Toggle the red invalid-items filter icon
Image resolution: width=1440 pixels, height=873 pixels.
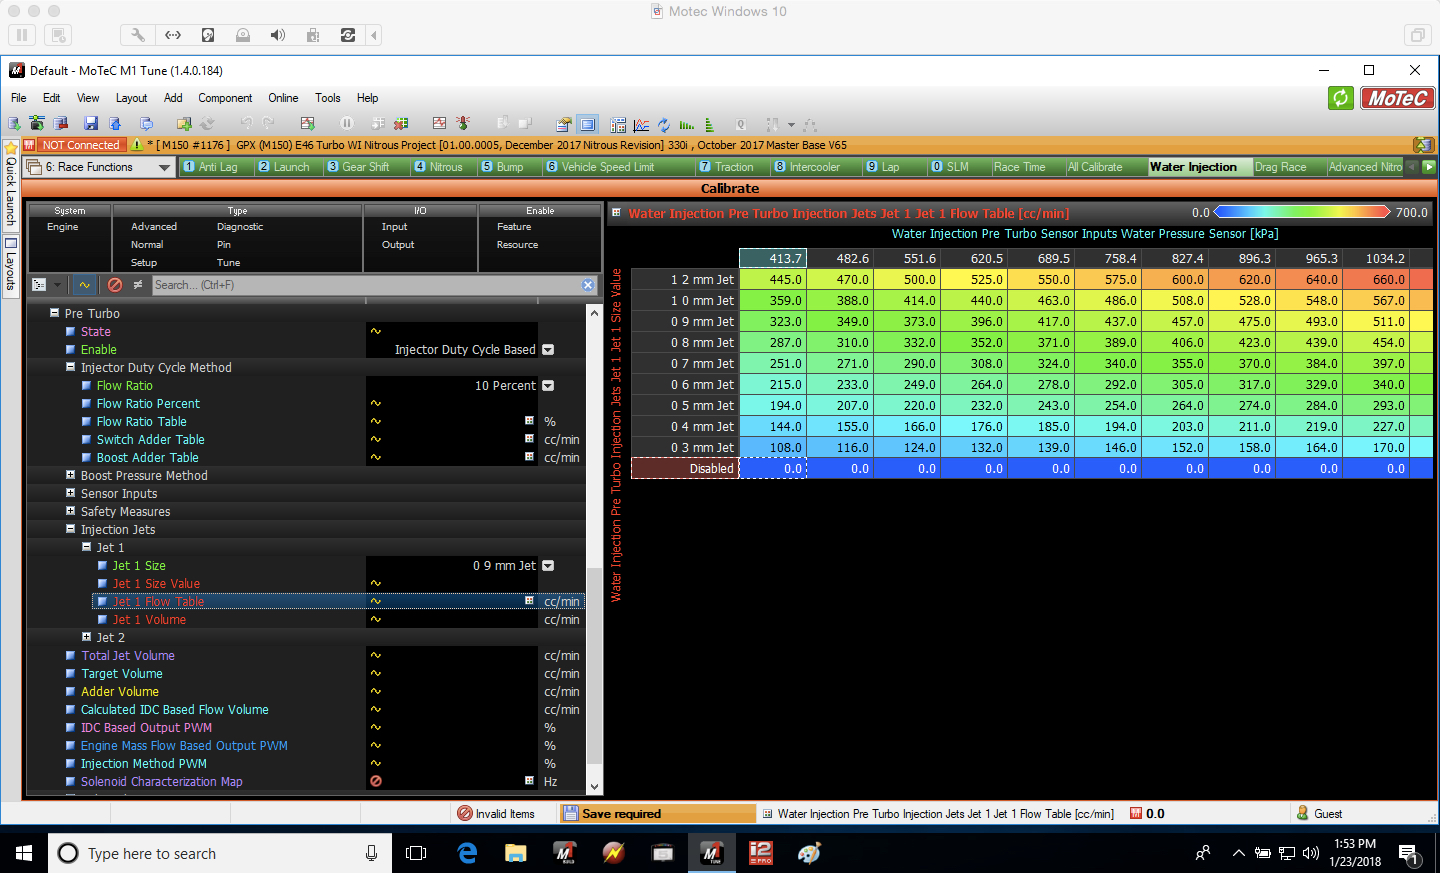115,285
